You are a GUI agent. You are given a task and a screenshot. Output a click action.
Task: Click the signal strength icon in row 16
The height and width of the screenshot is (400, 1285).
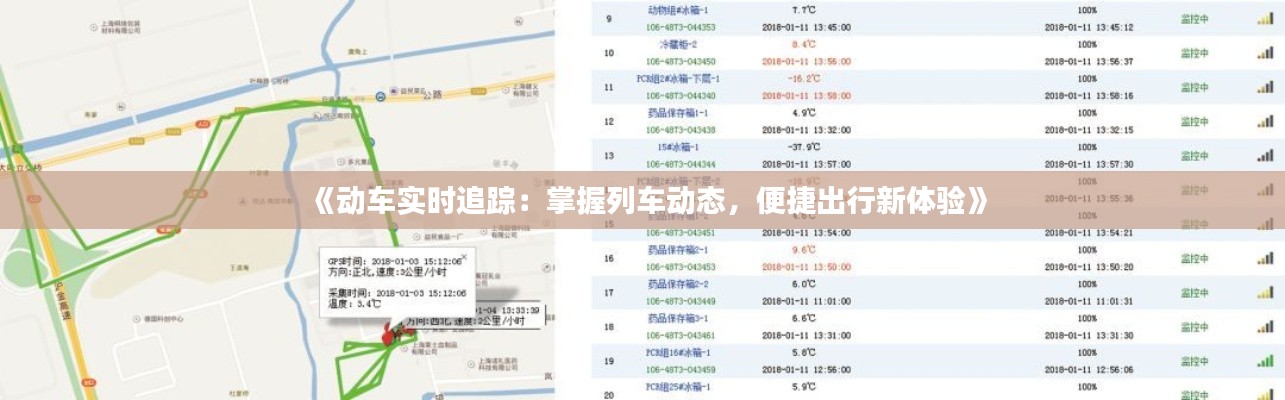coord(1264,258)
